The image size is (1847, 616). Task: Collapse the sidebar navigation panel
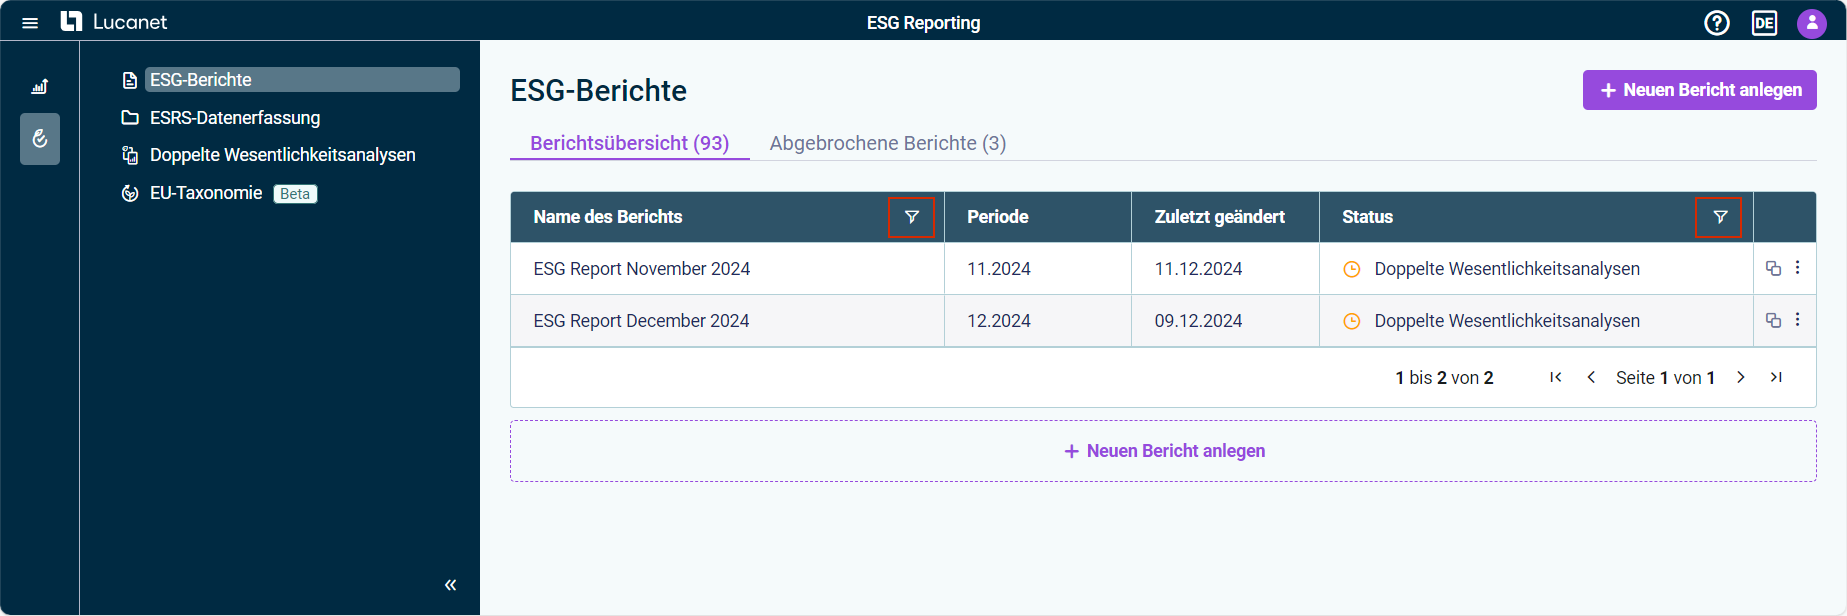pos(450,585)
